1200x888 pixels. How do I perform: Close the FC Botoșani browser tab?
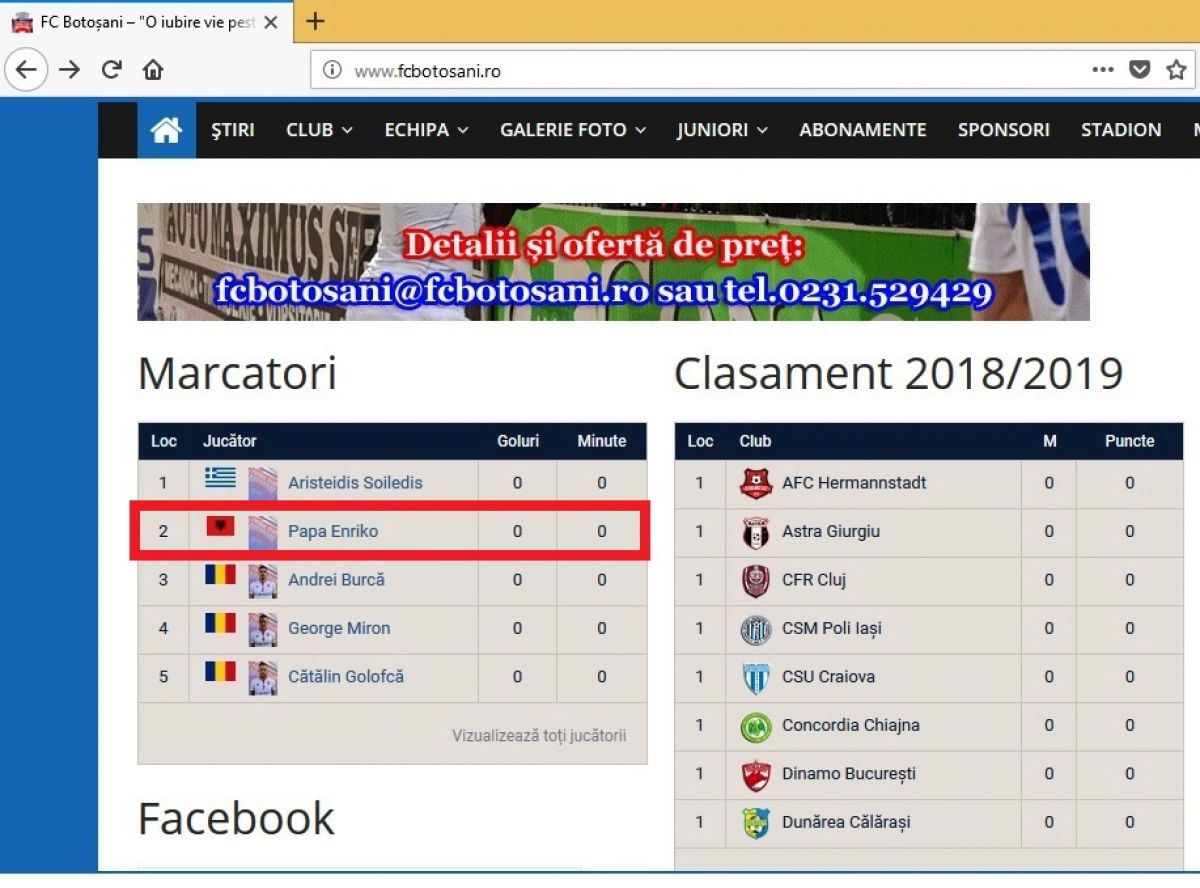[x=271, y=22]
